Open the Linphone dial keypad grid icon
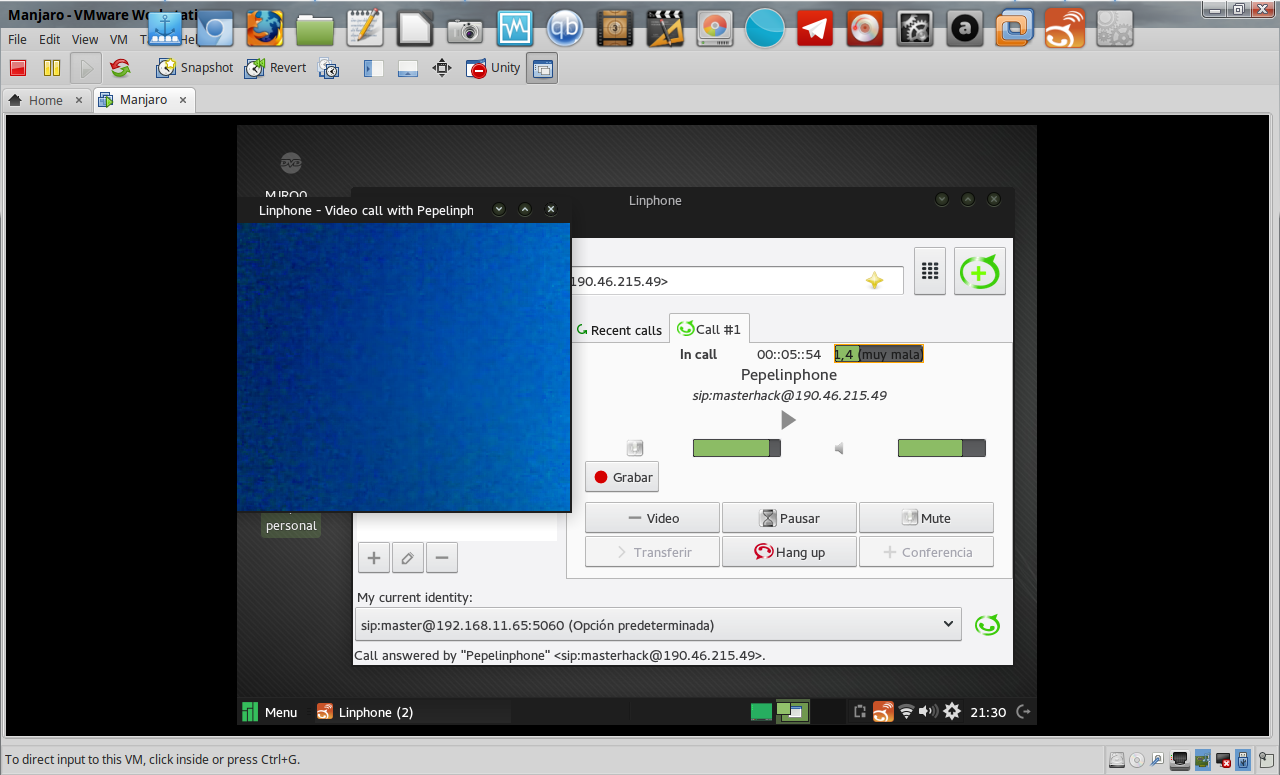The image size is (1280, 775). (930, 271)
